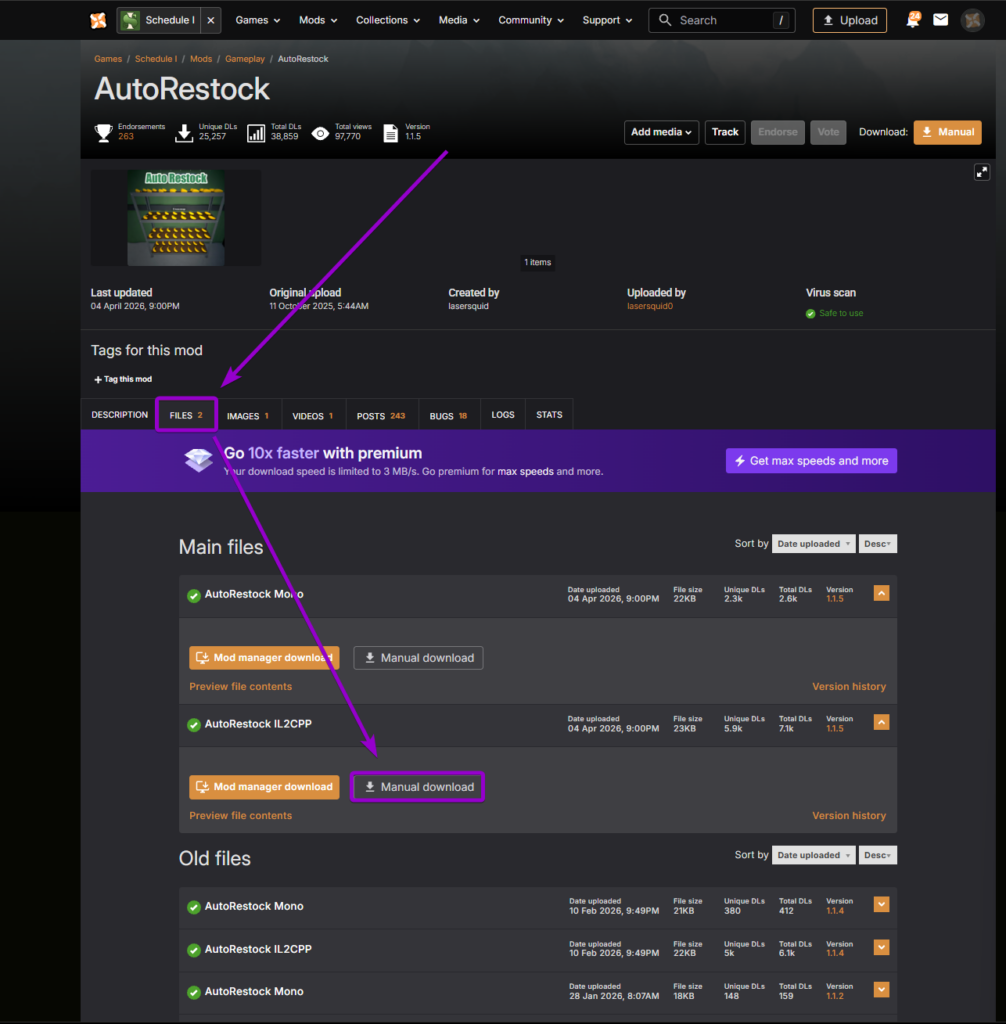Open the Collections menu

pyautogui.click(x=387, y=20)
